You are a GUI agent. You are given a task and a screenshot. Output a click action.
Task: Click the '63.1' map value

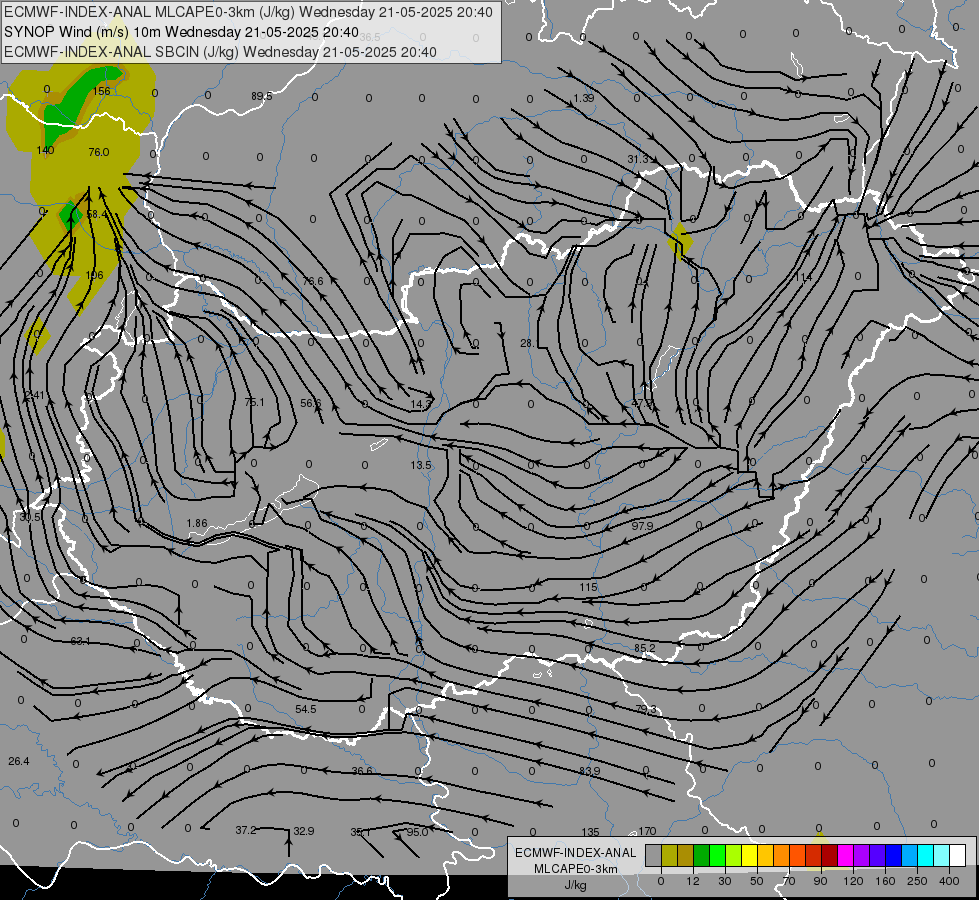tap(81, 641)
